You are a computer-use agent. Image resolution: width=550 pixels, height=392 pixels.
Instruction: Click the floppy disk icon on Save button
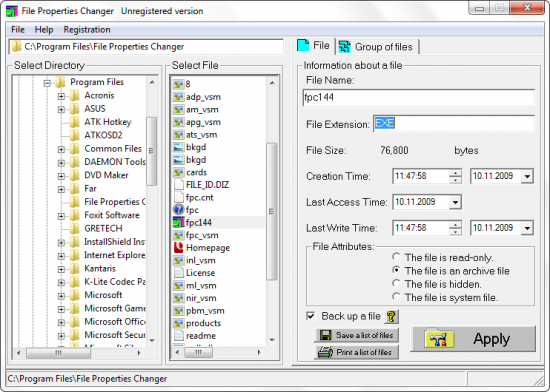[326, 335]
